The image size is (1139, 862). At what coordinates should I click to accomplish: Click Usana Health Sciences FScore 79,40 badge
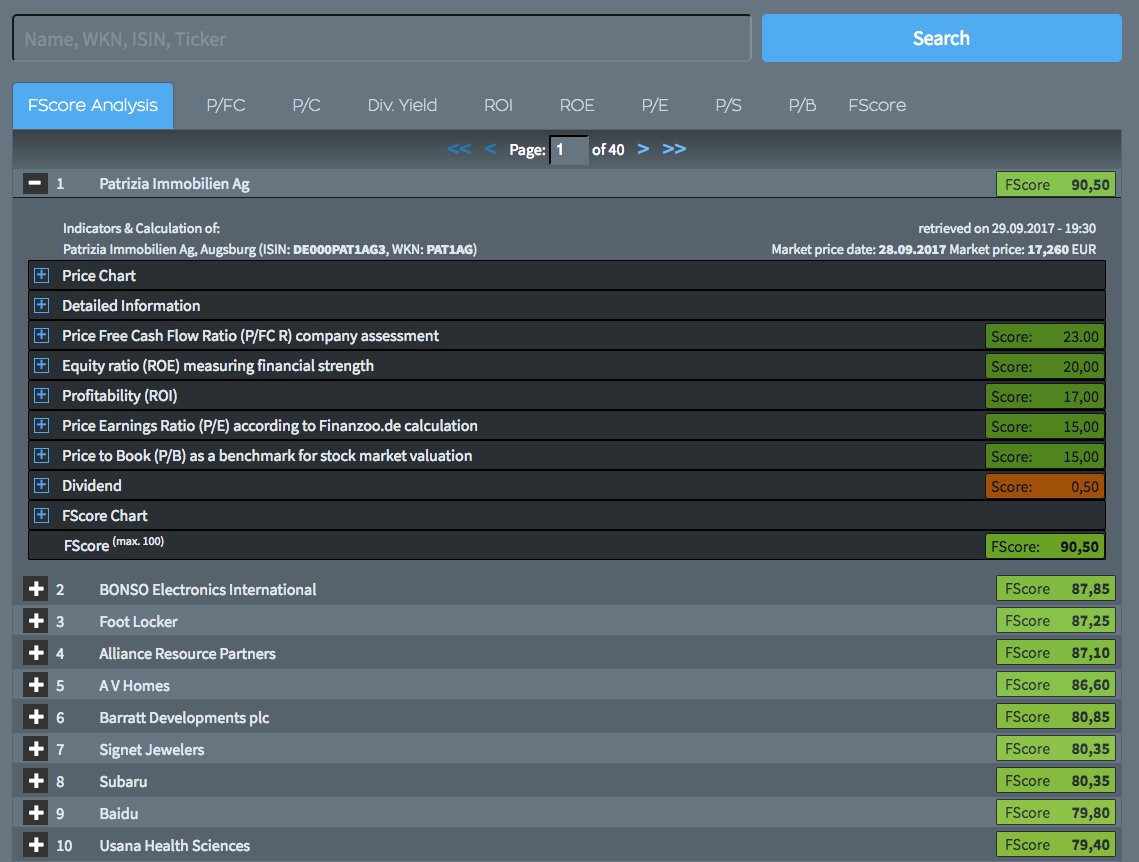coord(1055,844)
